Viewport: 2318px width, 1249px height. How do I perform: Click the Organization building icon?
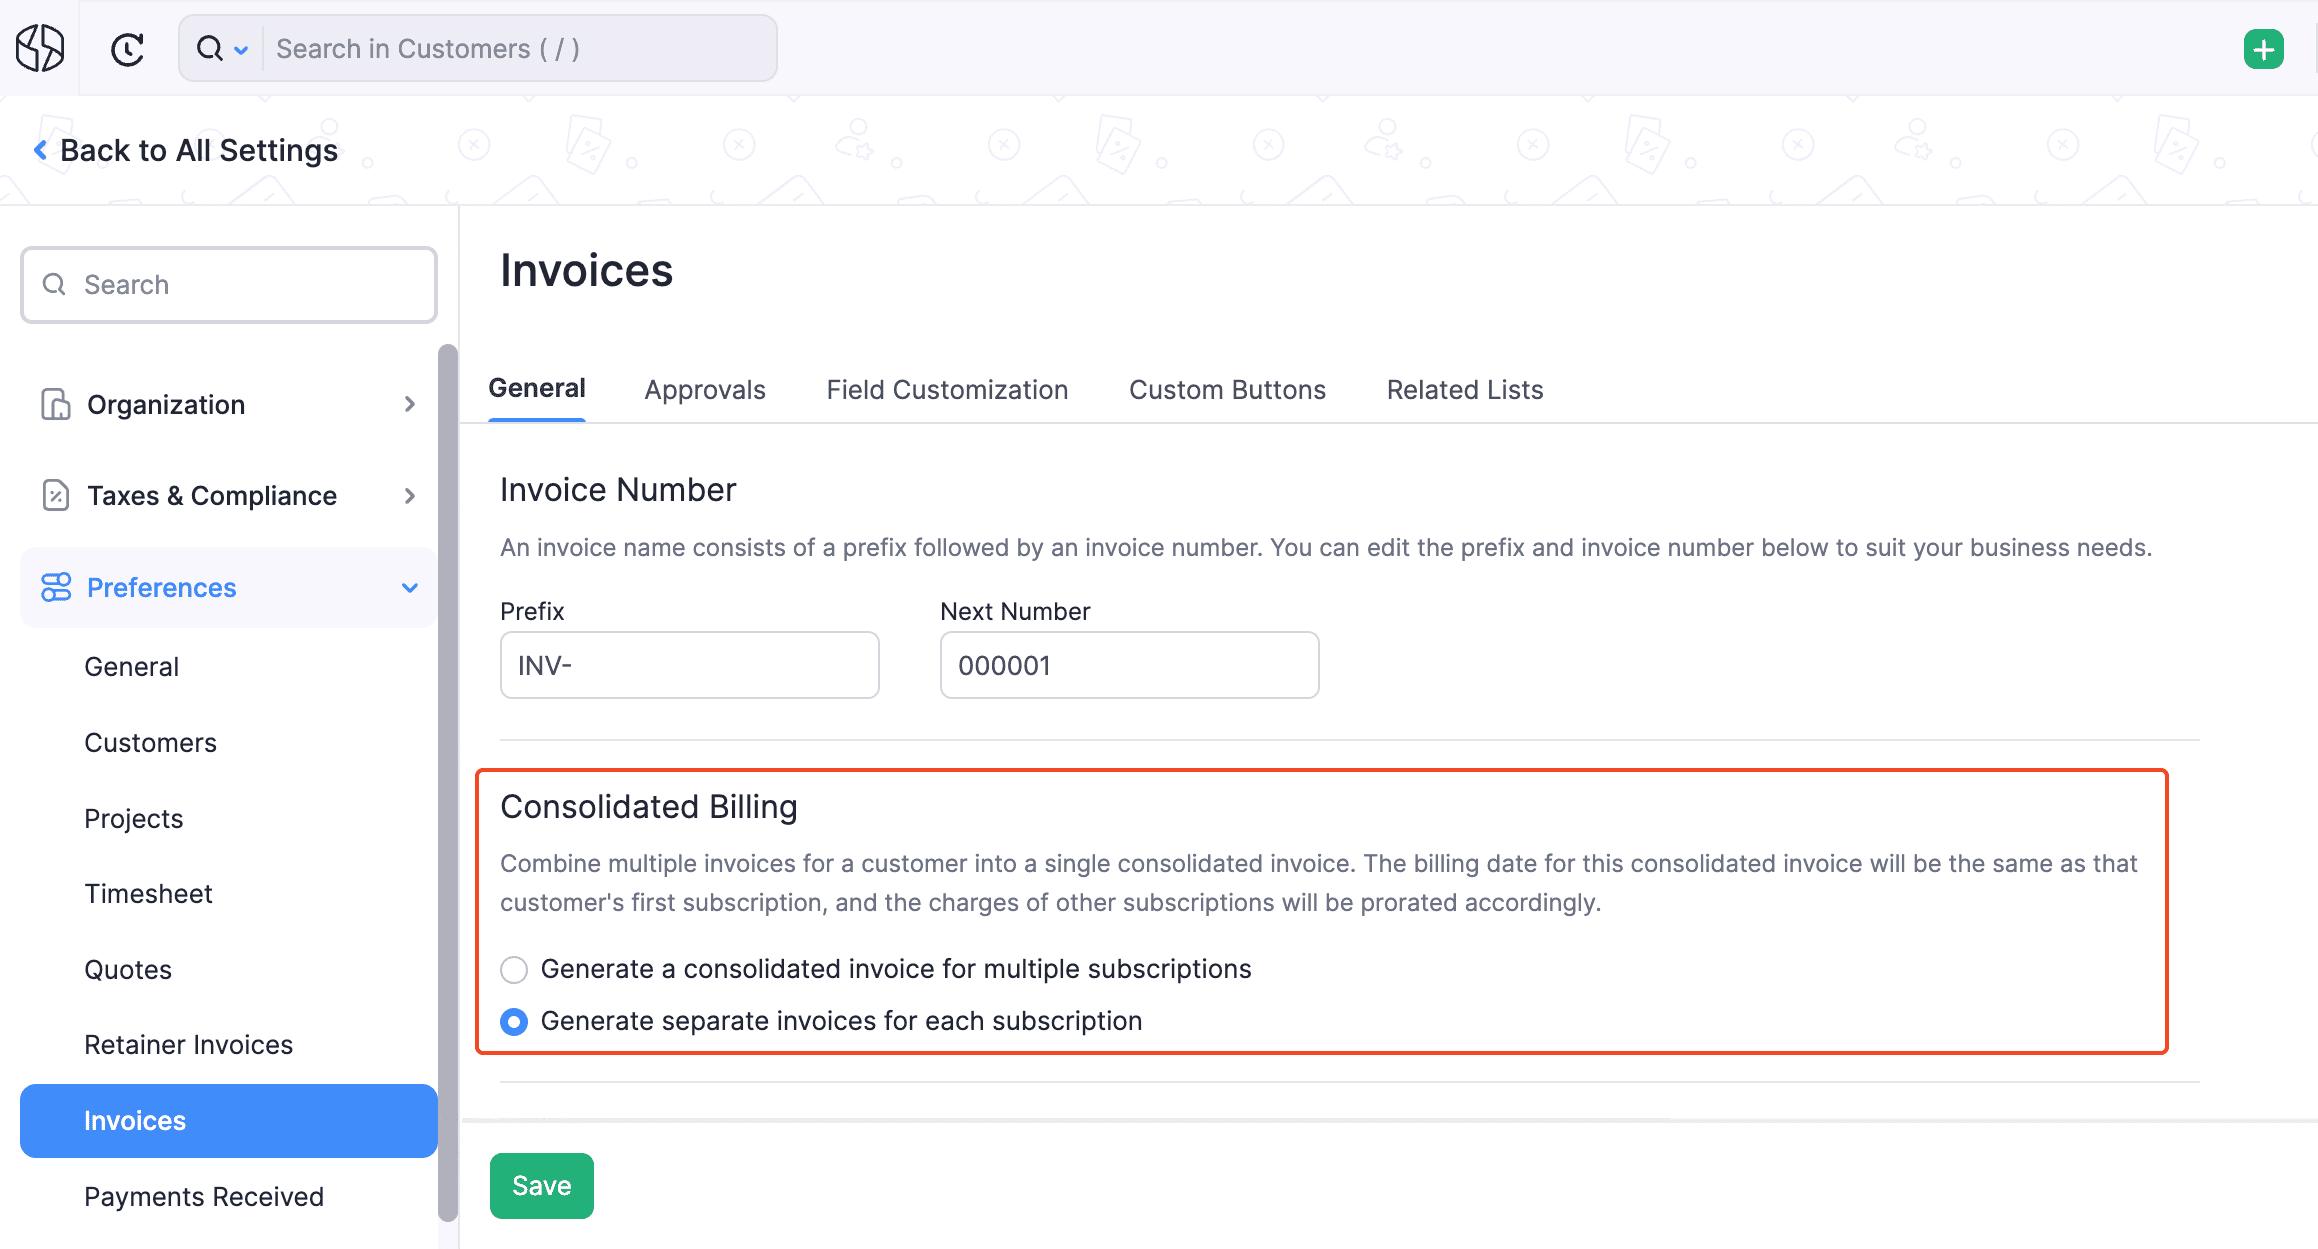pyautogui.click(x=56, y=404)
